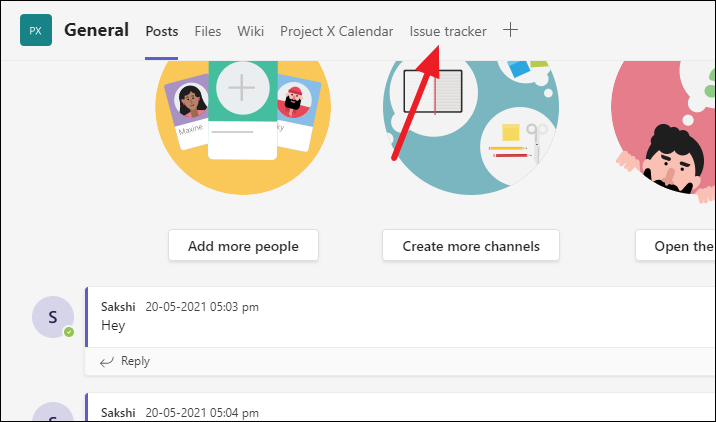The width and height of the screenshot is (716, 422).
Task: Open Sakshi's avatar beside Hey message
Action: click(53, 317)
